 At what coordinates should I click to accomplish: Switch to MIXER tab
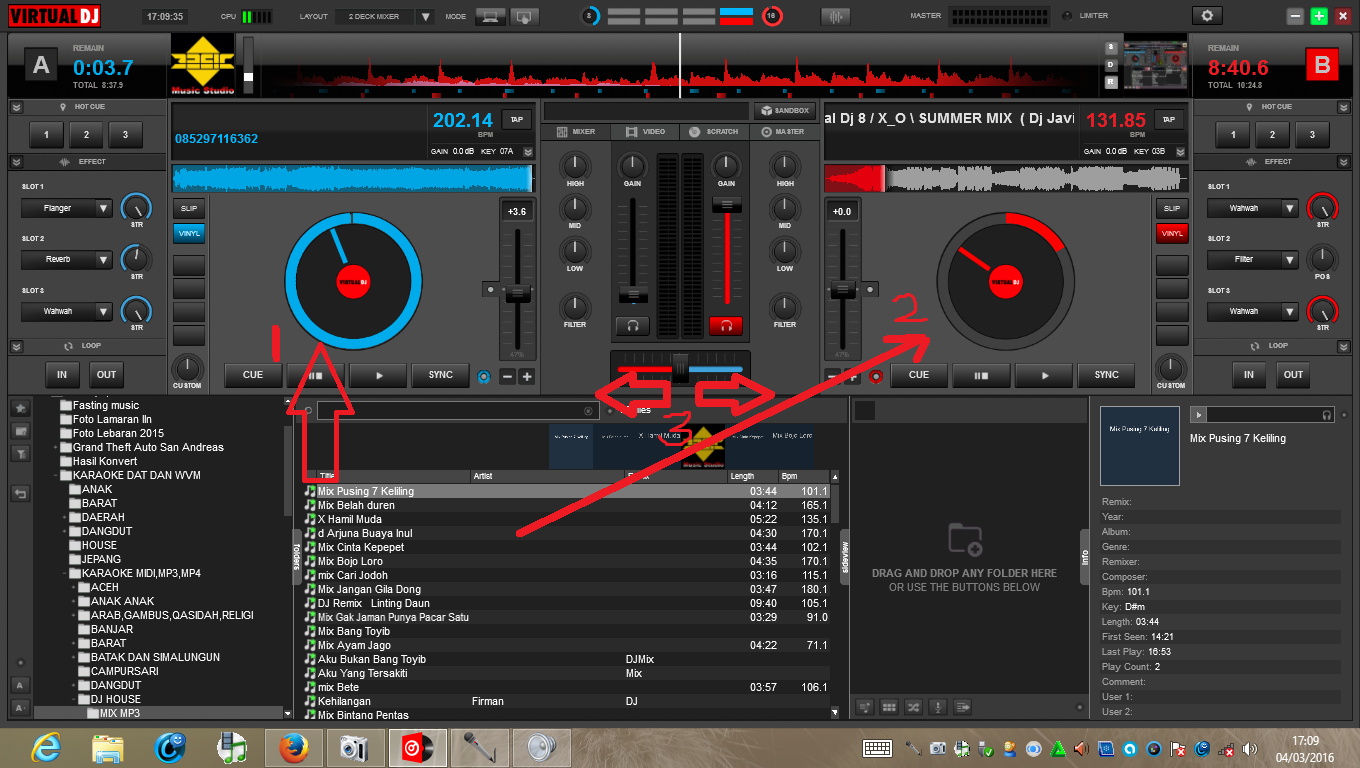(x=575, y=131)
